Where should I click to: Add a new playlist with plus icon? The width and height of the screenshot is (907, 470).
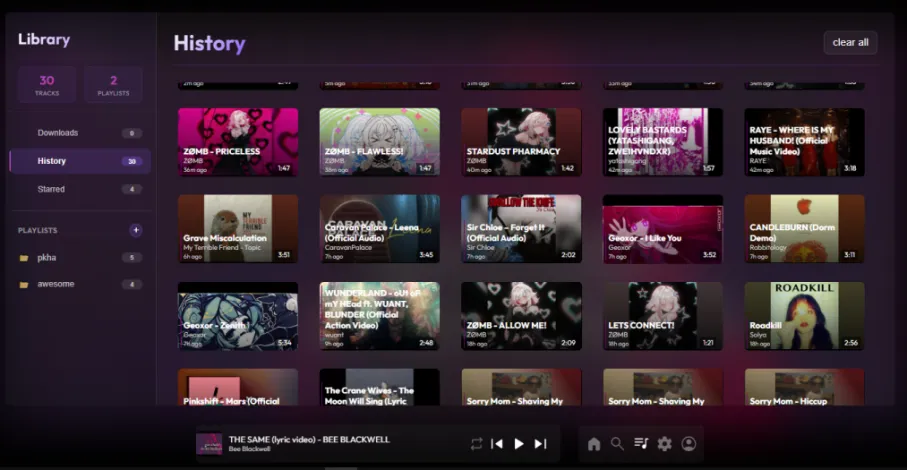pyautogui.click(x=136, y=230)
